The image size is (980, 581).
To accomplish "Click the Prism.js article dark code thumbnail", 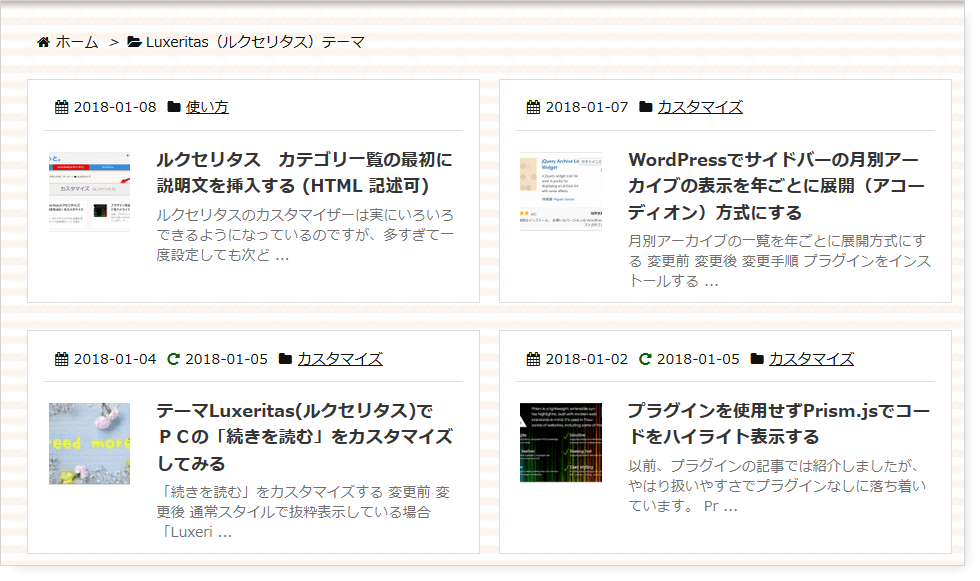I will [x=560, y=442].
